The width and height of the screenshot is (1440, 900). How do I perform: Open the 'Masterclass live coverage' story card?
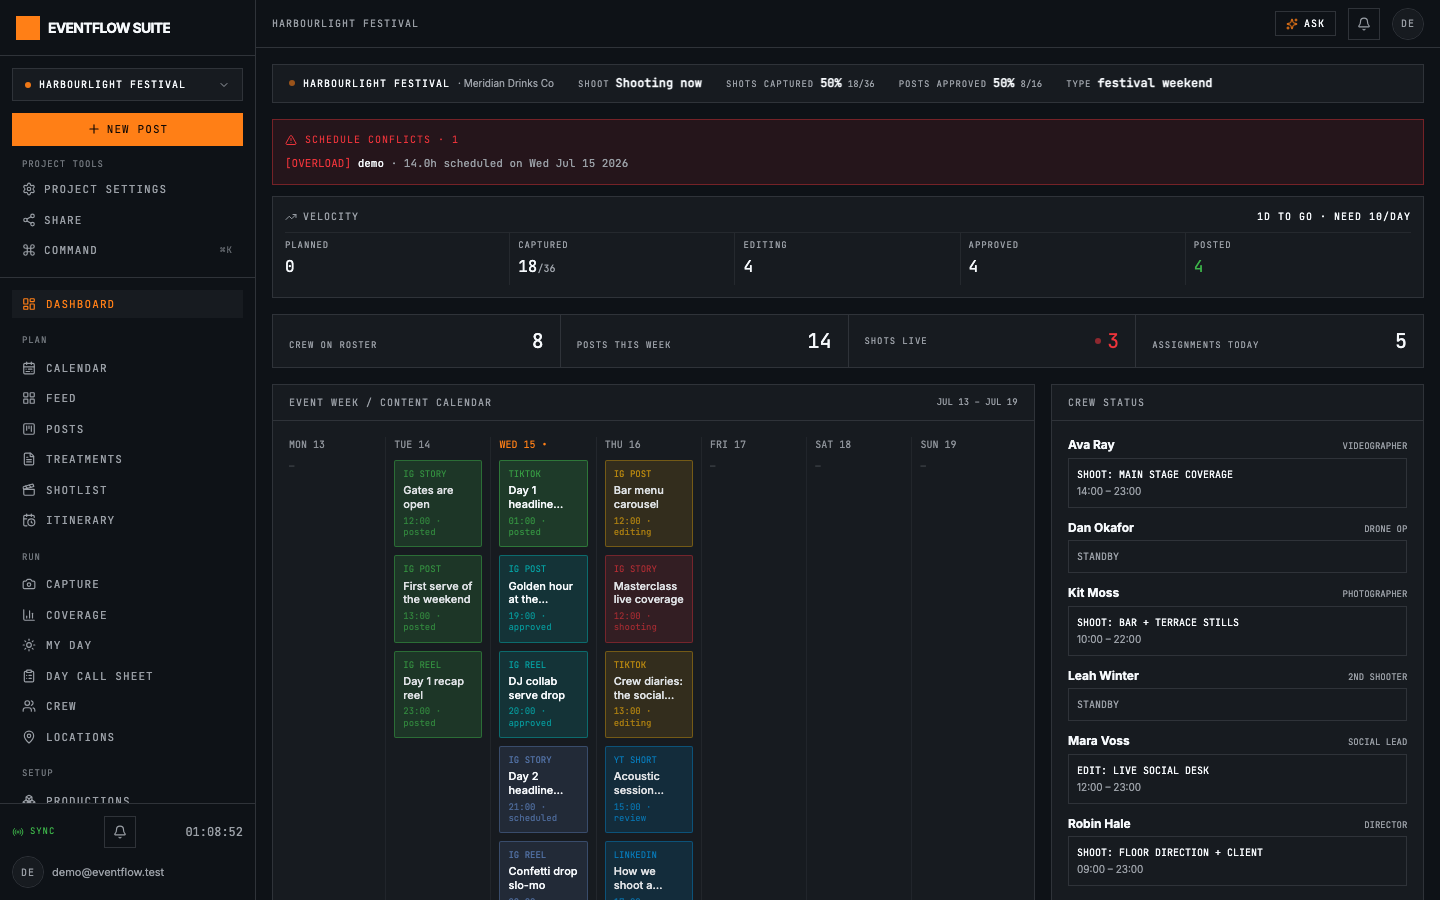pos(649,599)
